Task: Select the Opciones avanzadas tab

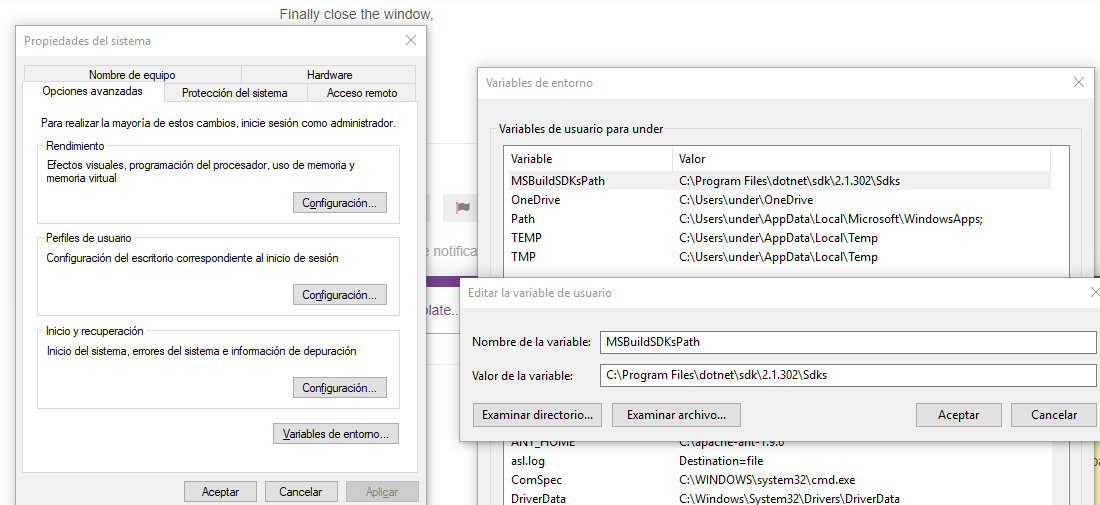Action: tap(93, 91)
